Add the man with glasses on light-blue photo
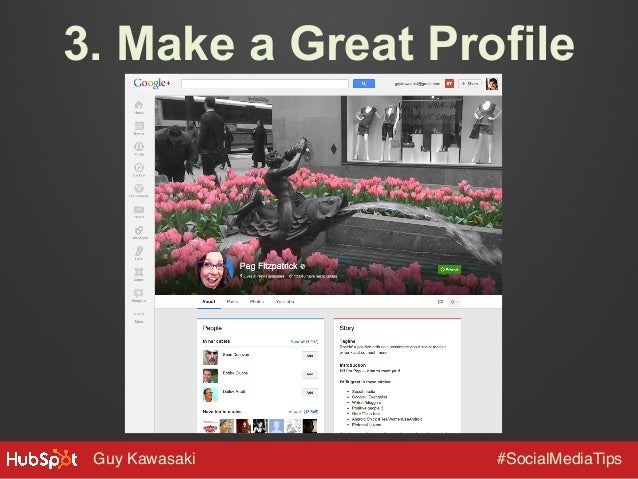The width and height of the screenshot is (638, 479). click(310, 393)
